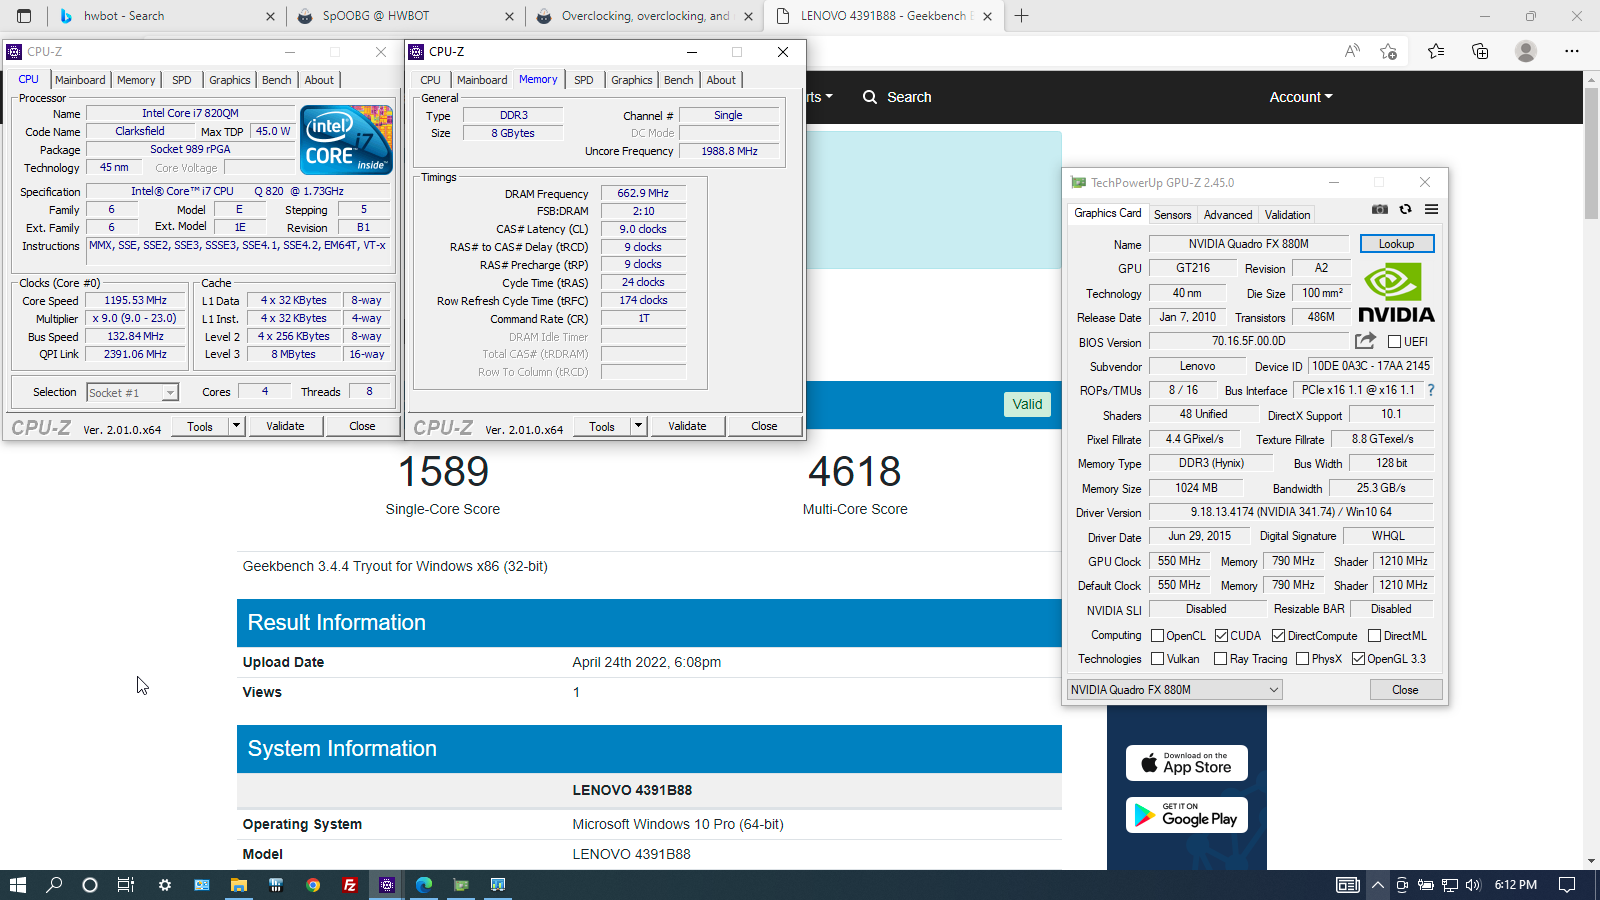
Task: Add this page to favorites star-plus icon
Action: [1388, 51]
